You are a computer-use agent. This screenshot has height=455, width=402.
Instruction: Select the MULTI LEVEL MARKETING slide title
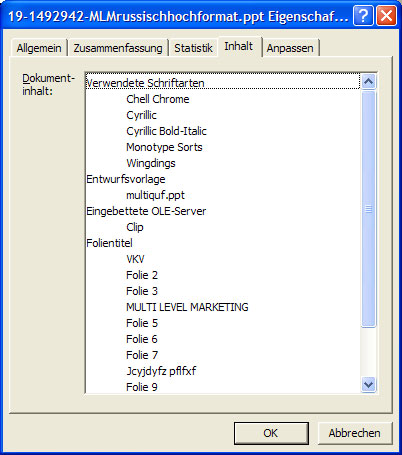187,307
